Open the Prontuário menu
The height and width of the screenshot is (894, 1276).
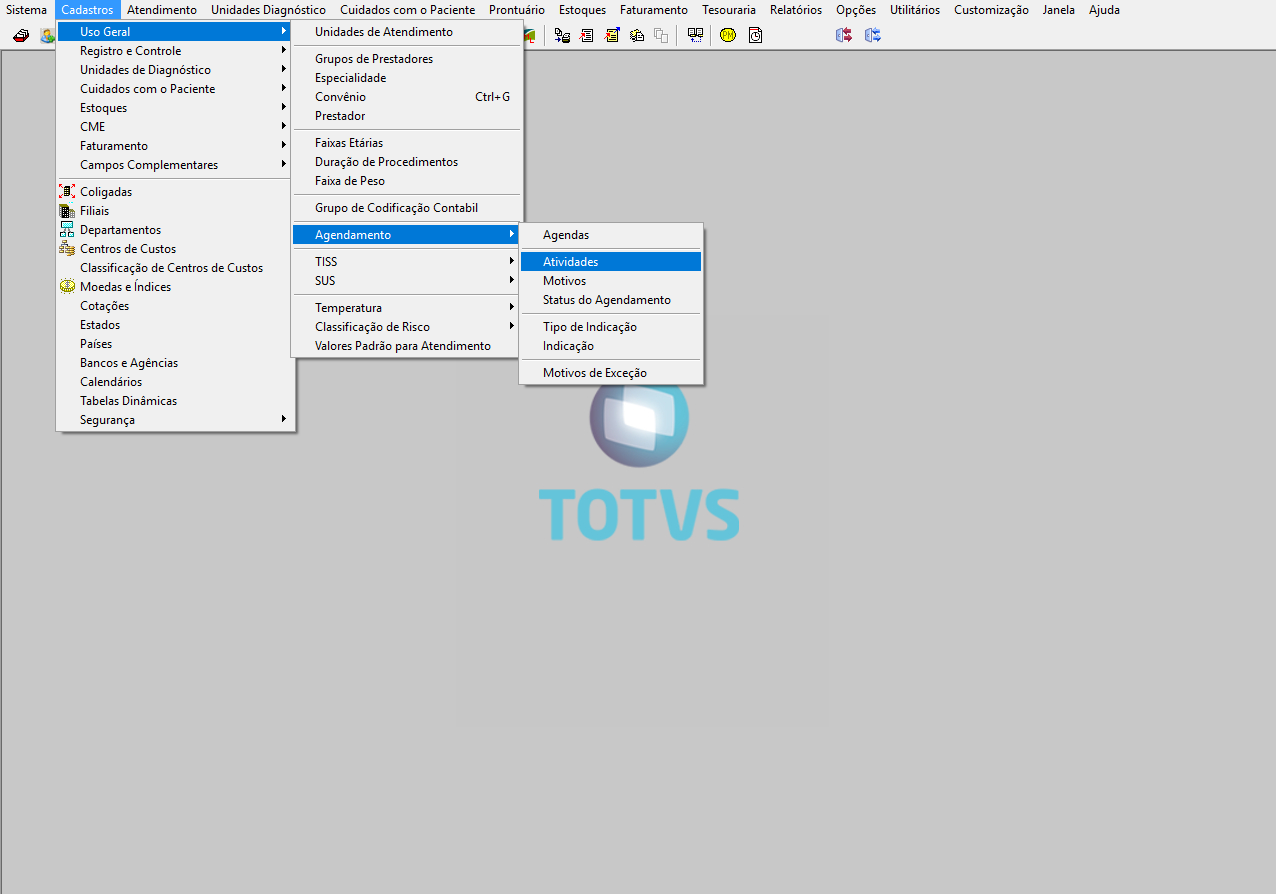pos(517,10)
